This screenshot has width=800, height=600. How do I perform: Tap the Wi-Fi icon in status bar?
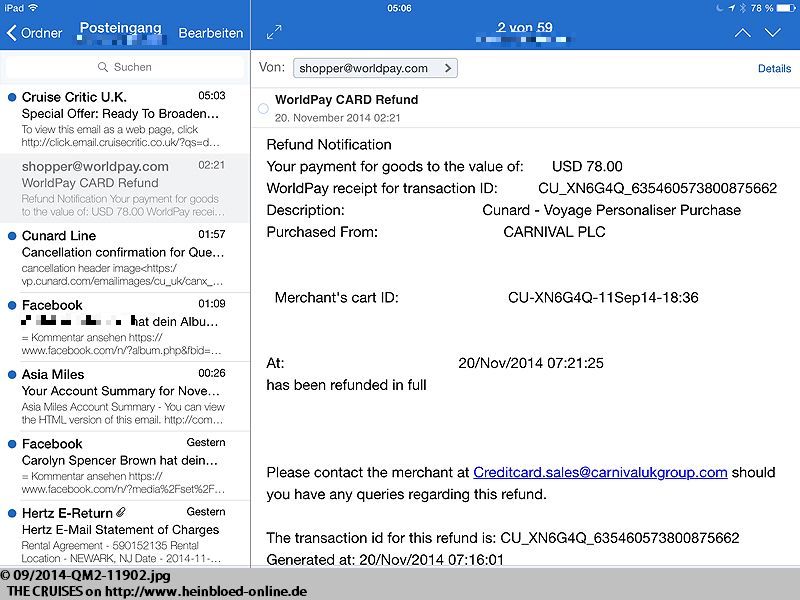[x=33, y=8]
